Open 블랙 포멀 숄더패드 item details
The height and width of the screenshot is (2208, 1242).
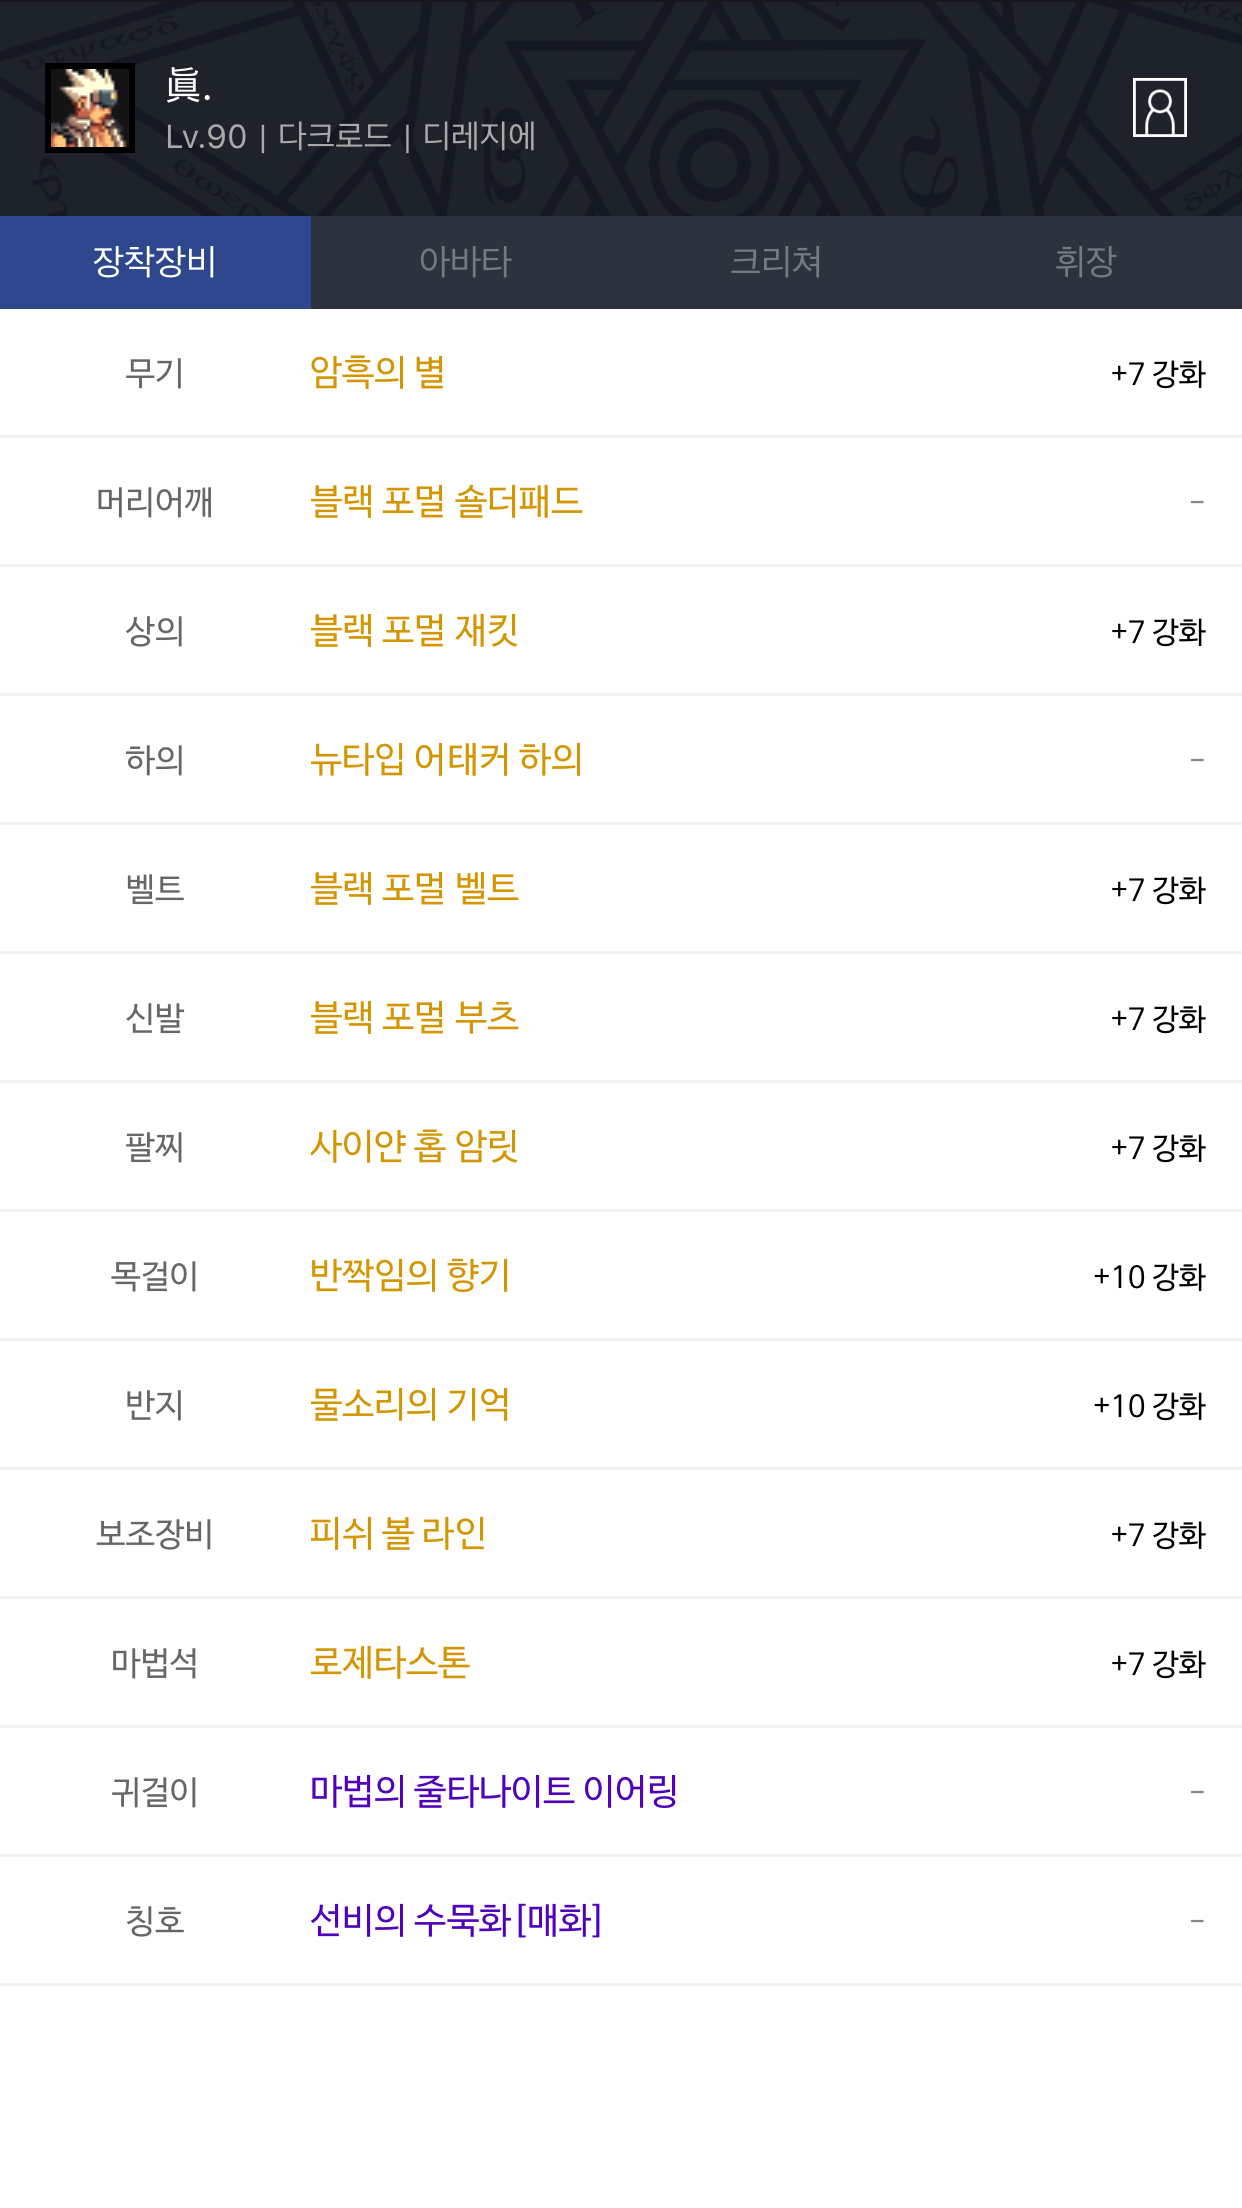pyautogui.click(x=446, y=501)
